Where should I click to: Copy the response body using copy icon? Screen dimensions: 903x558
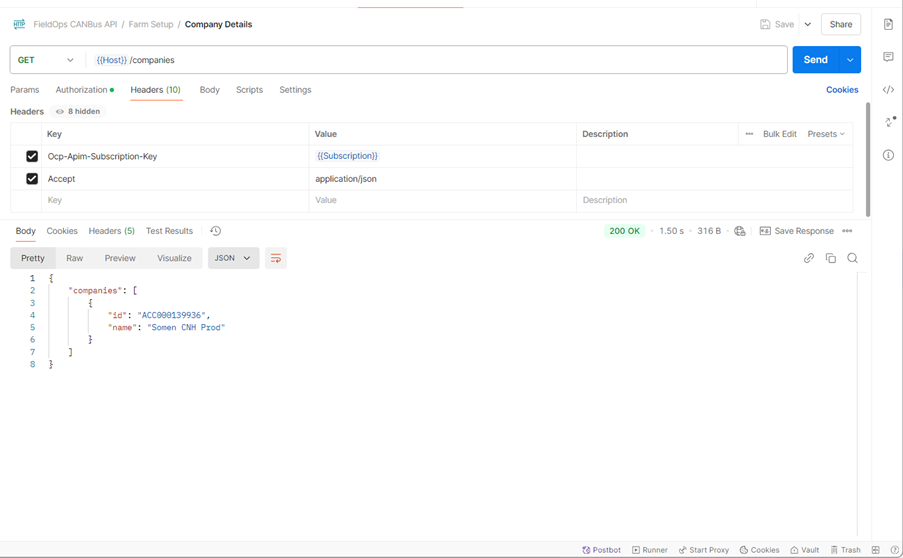pos(830,258)
